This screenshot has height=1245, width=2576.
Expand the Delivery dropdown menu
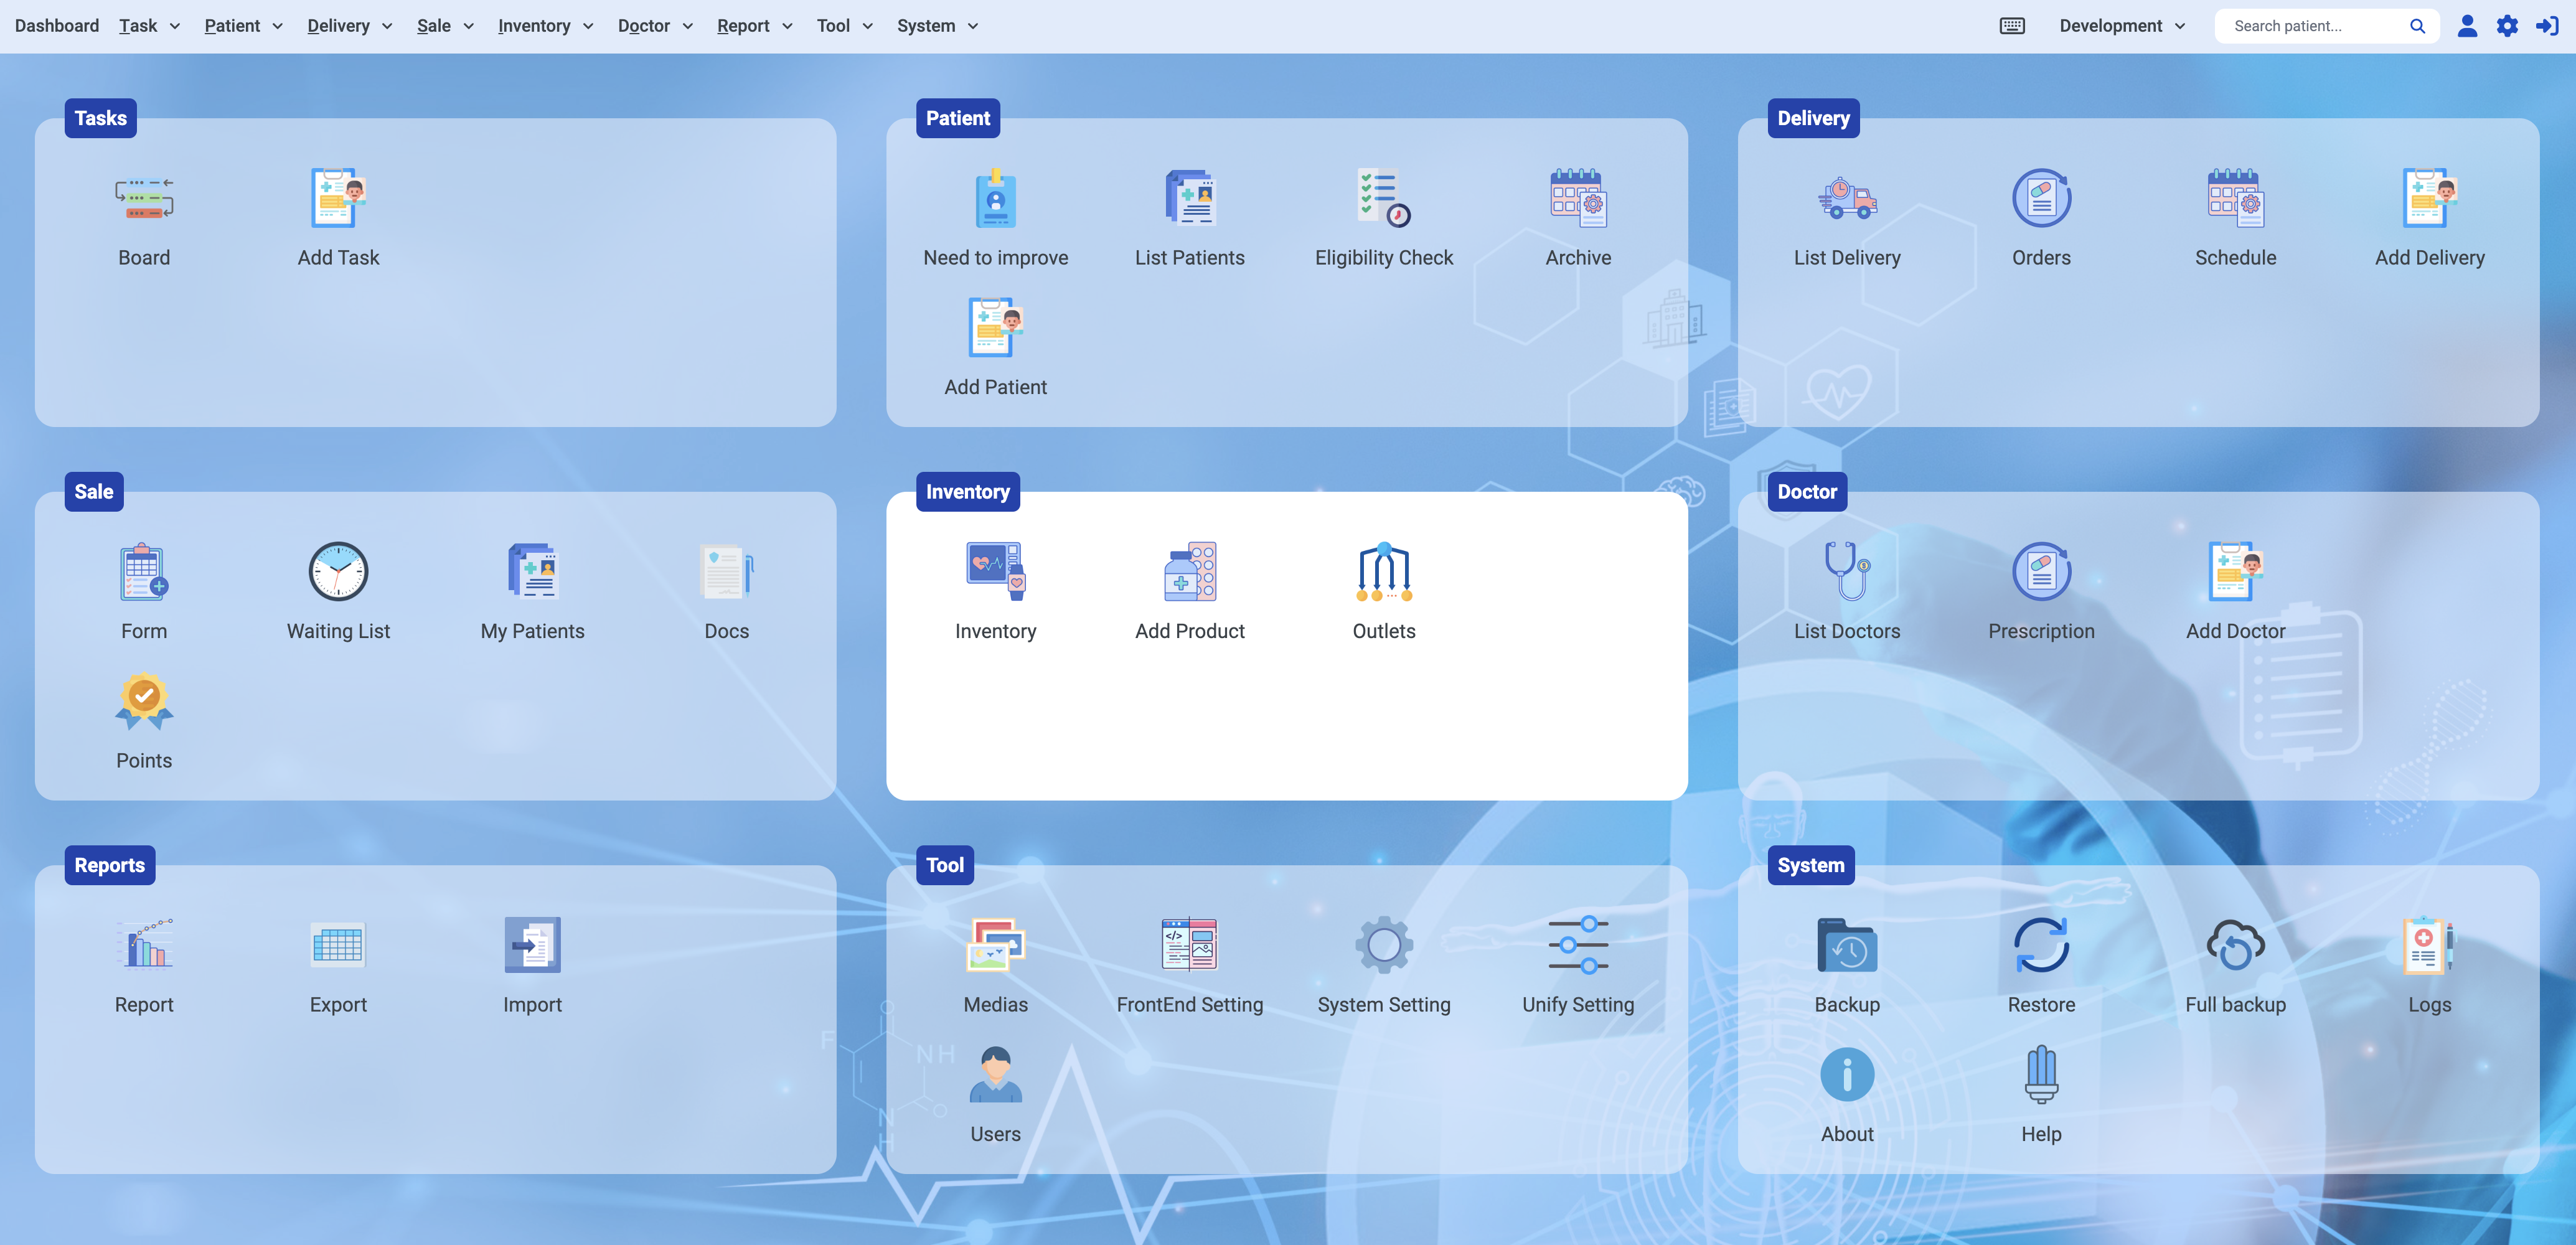coord(350,26)
